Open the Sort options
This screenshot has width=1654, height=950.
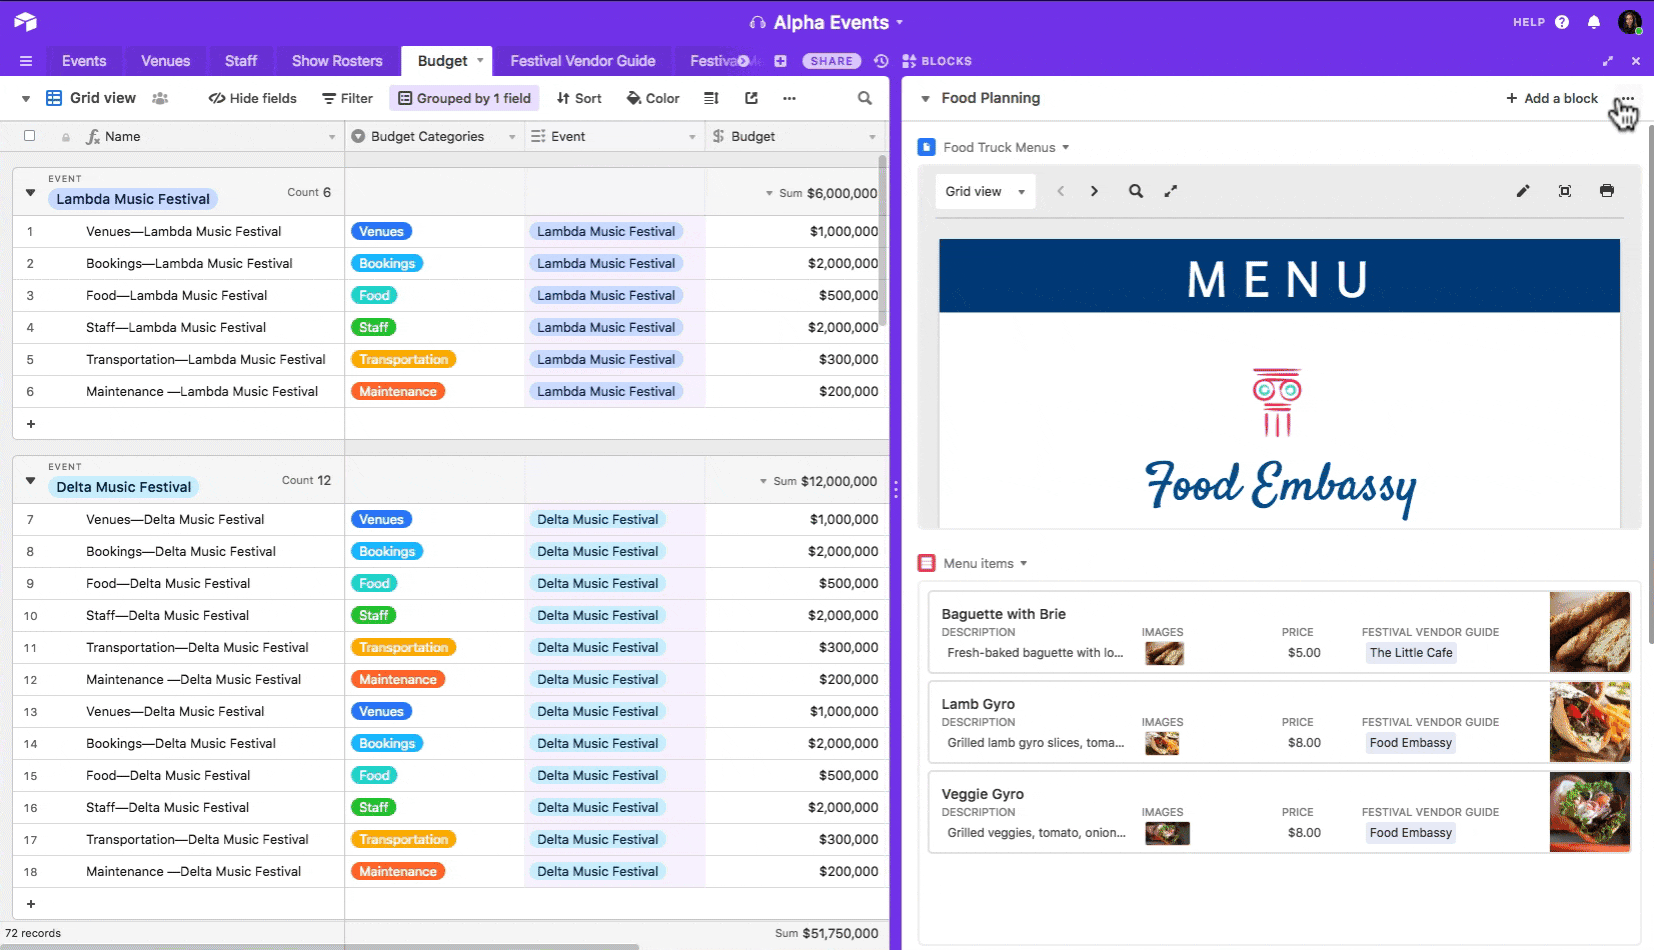[x=579, y=98]
